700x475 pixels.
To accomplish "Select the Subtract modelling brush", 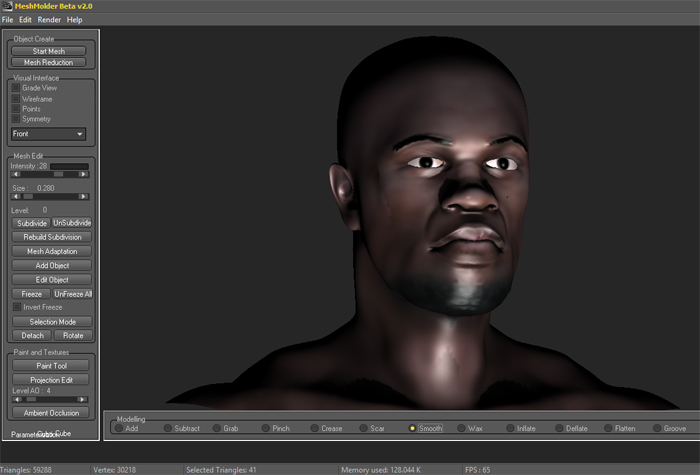I will (x=167, y=428).
